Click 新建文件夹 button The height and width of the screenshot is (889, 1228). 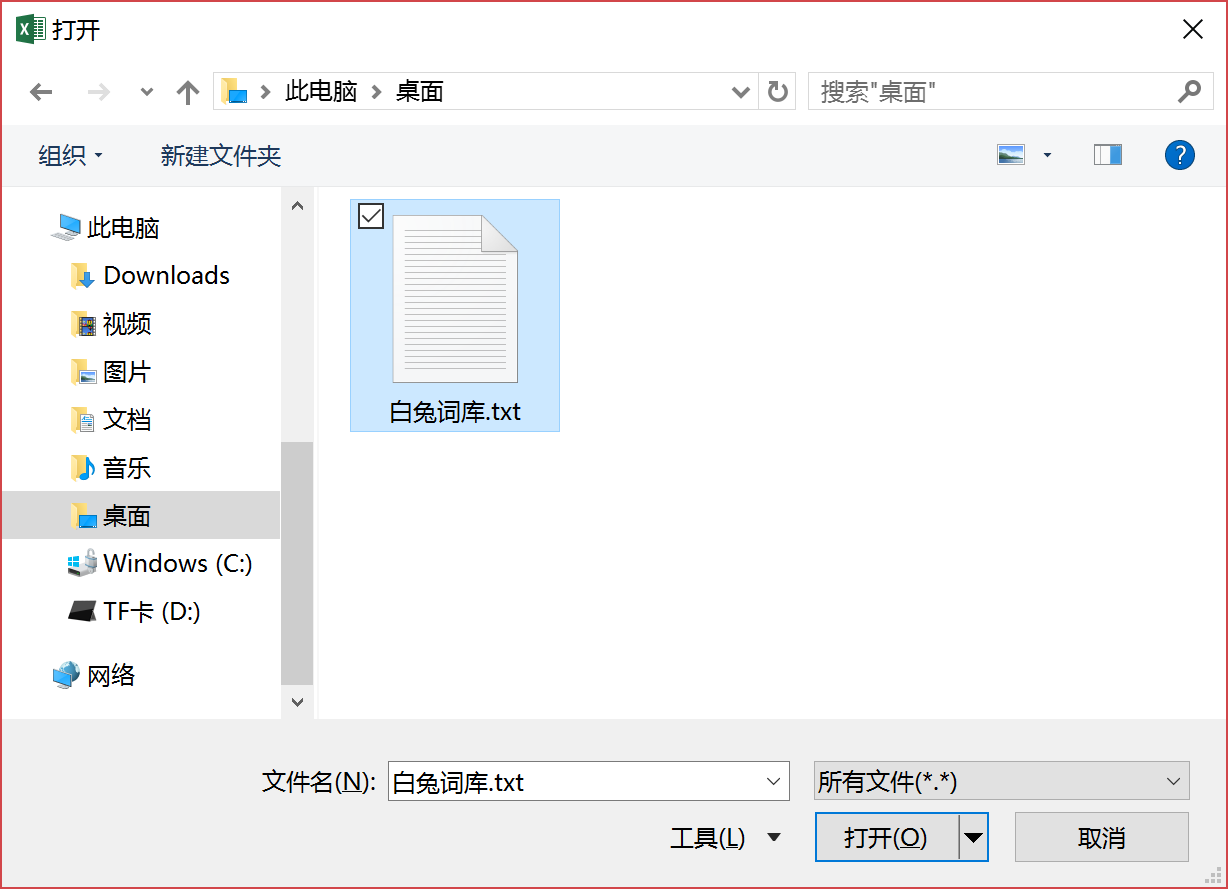pyautogui.click(x=221, y=155)
